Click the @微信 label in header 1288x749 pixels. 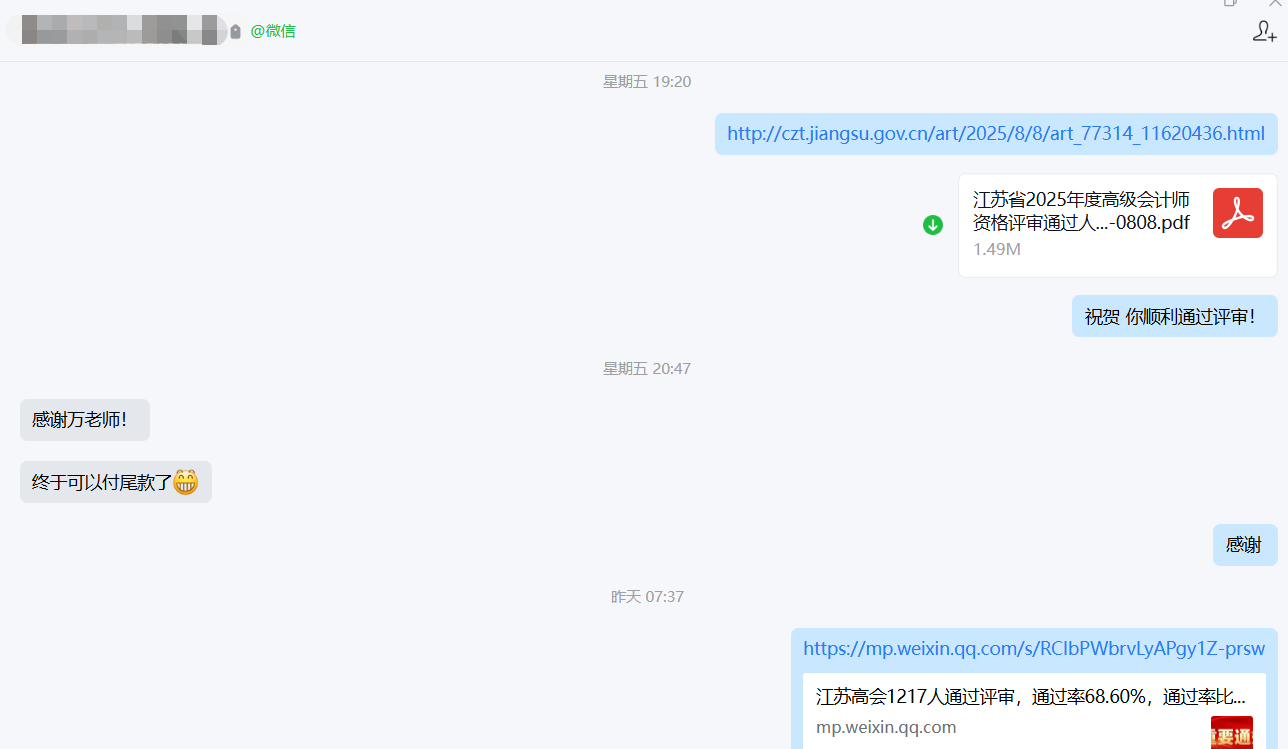(273, 31)
